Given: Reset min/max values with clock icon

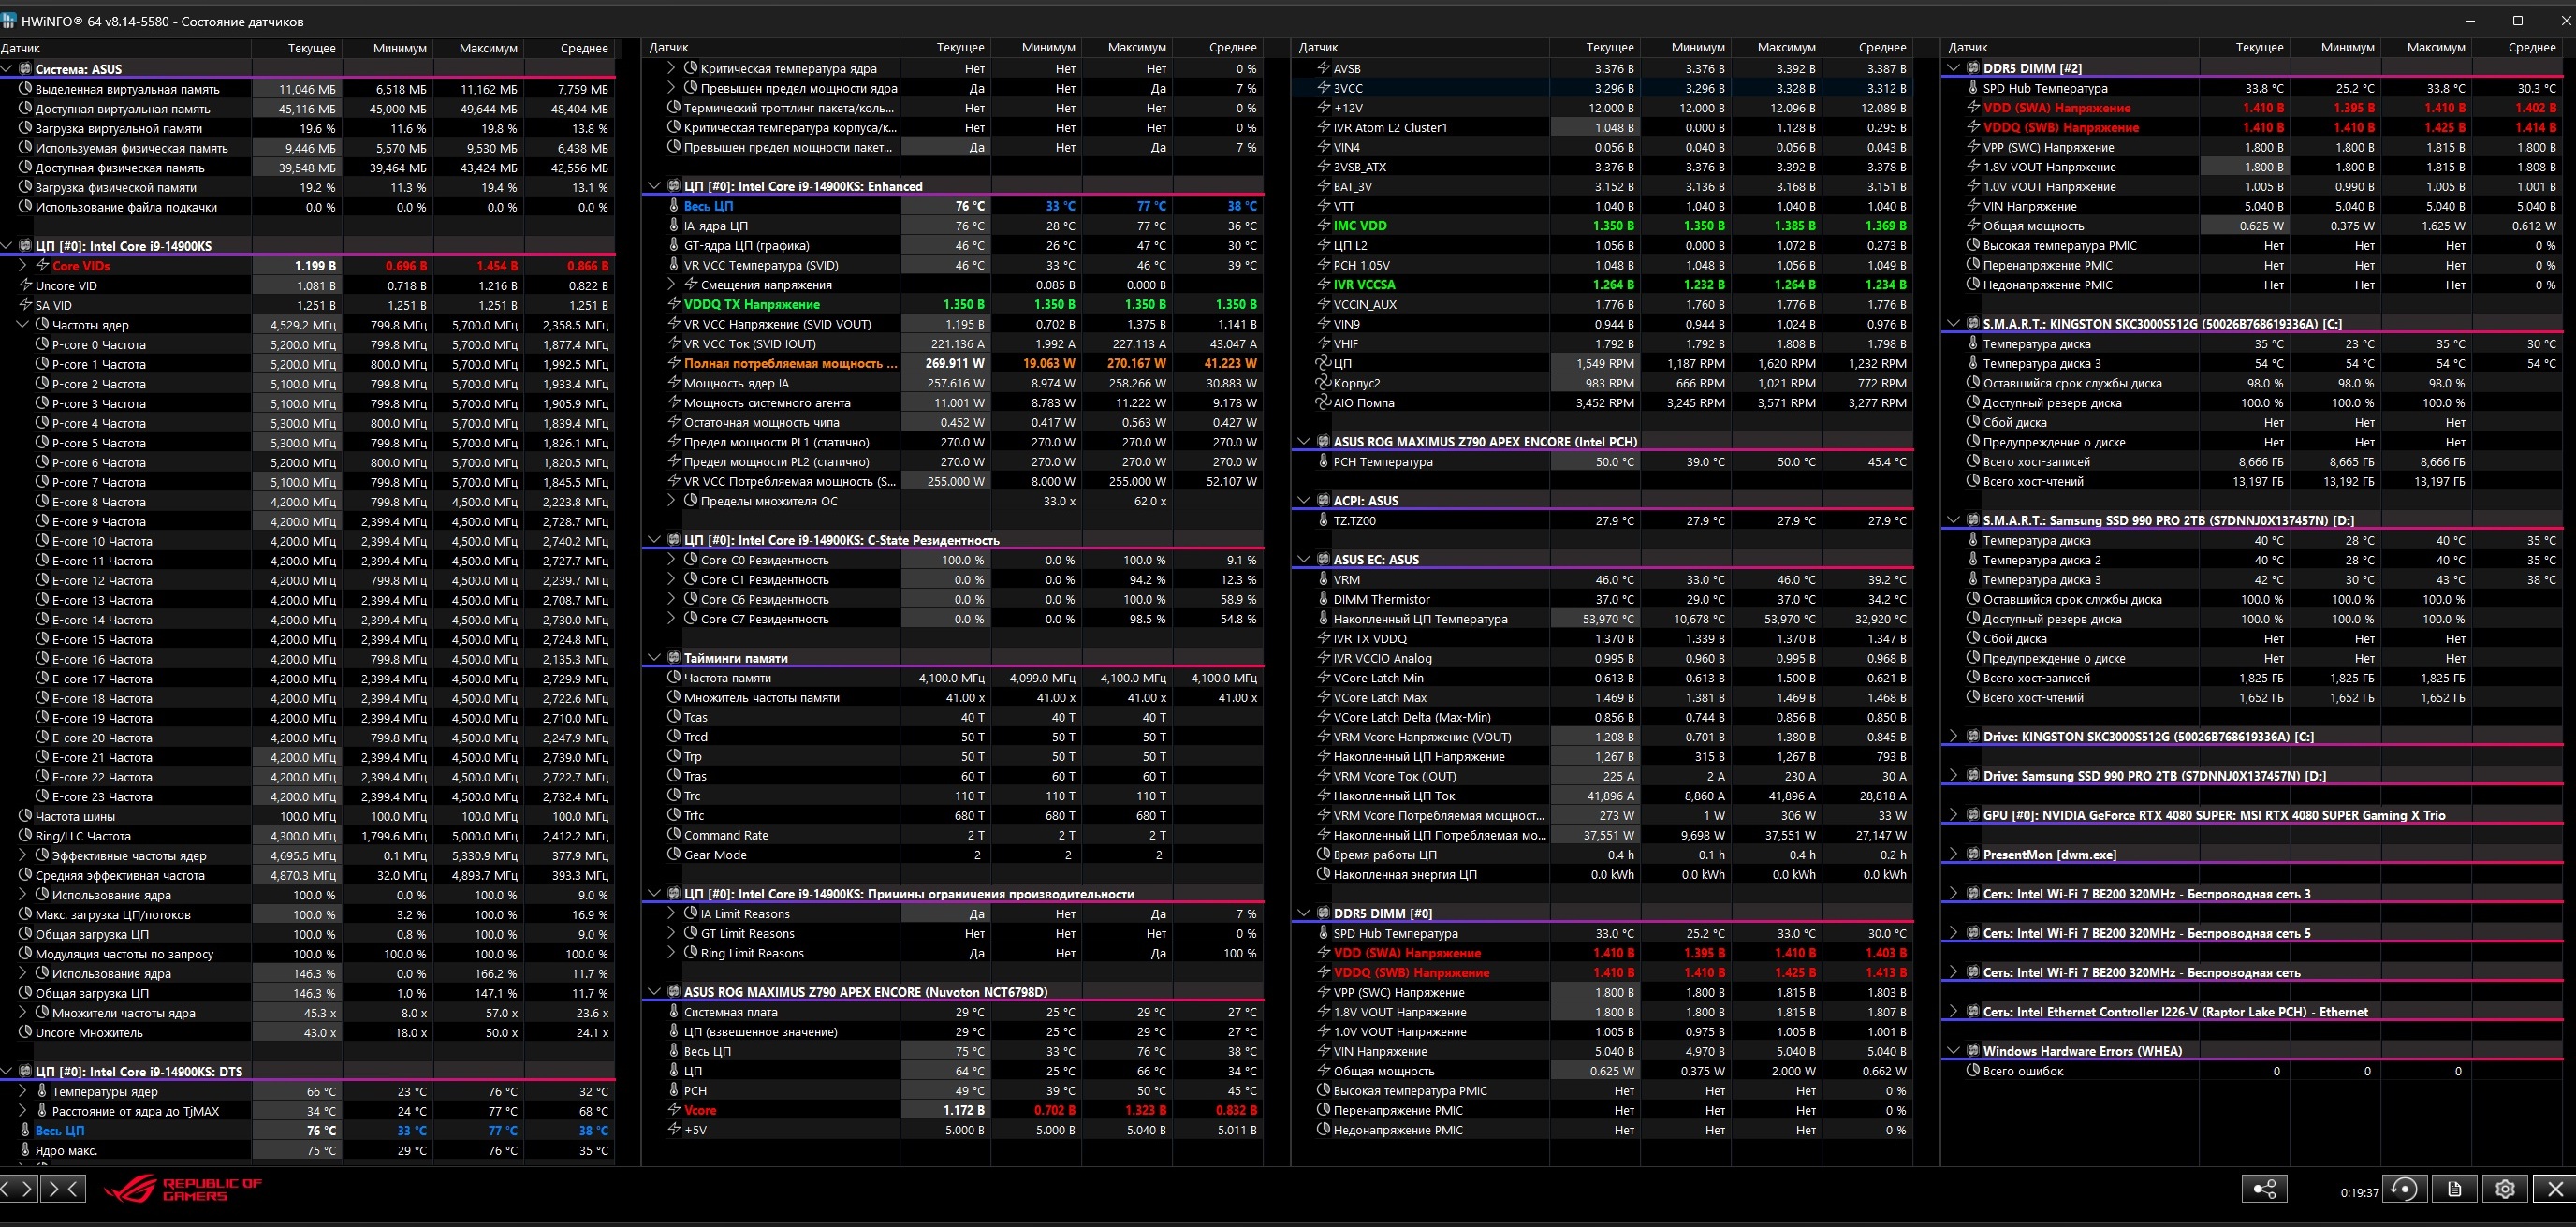Looking at the screenshot, I should [2403, 1189].
